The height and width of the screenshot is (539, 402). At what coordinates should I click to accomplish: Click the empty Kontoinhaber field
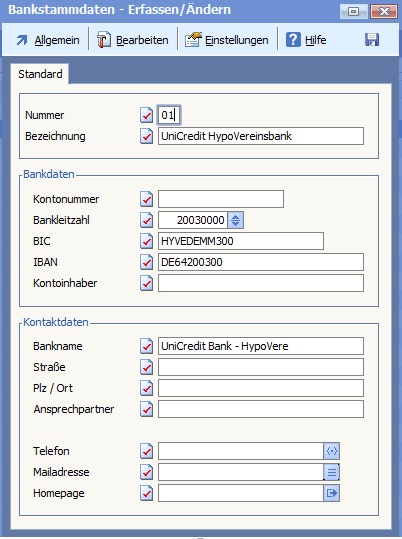(x=261, y=283)
